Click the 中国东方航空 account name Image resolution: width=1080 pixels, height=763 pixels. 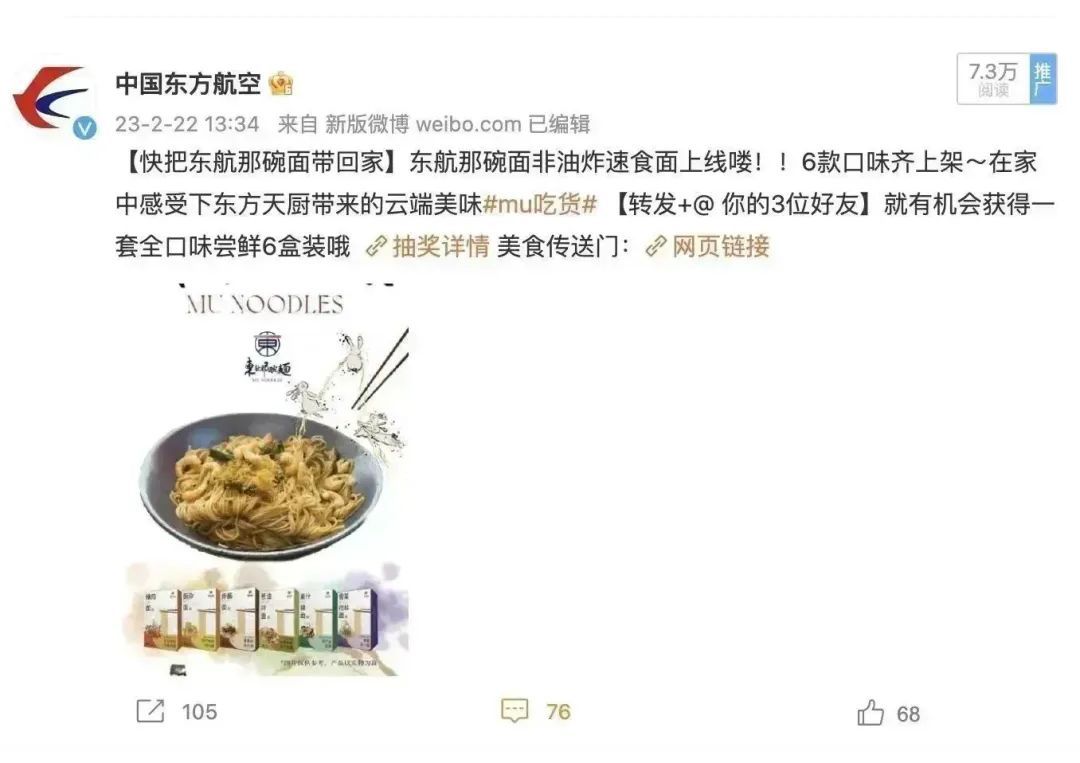click(188, 84)
